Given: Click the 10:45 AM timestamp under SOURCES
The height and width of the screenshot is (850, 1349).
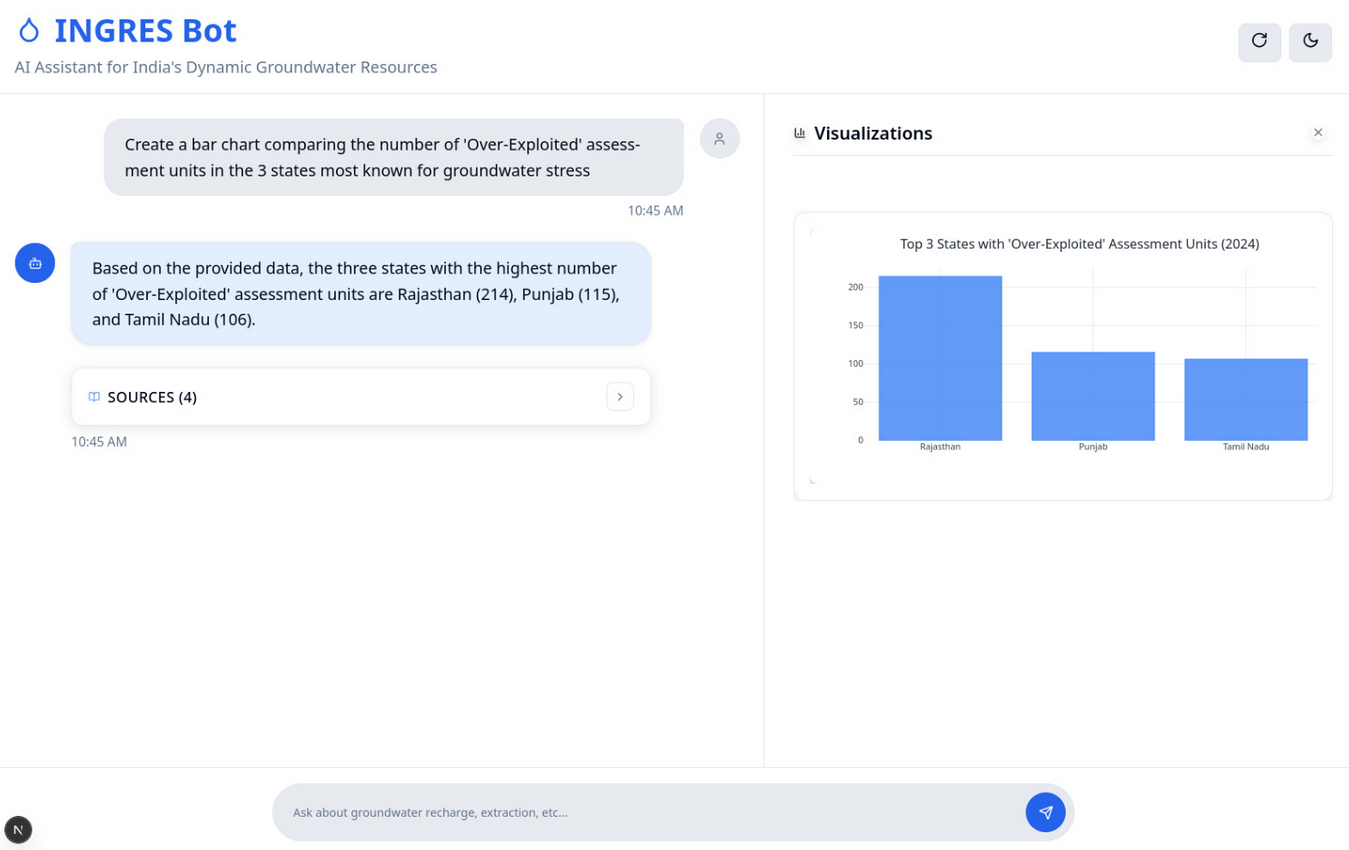Looking at the screenshot, I should click(99, 441).
